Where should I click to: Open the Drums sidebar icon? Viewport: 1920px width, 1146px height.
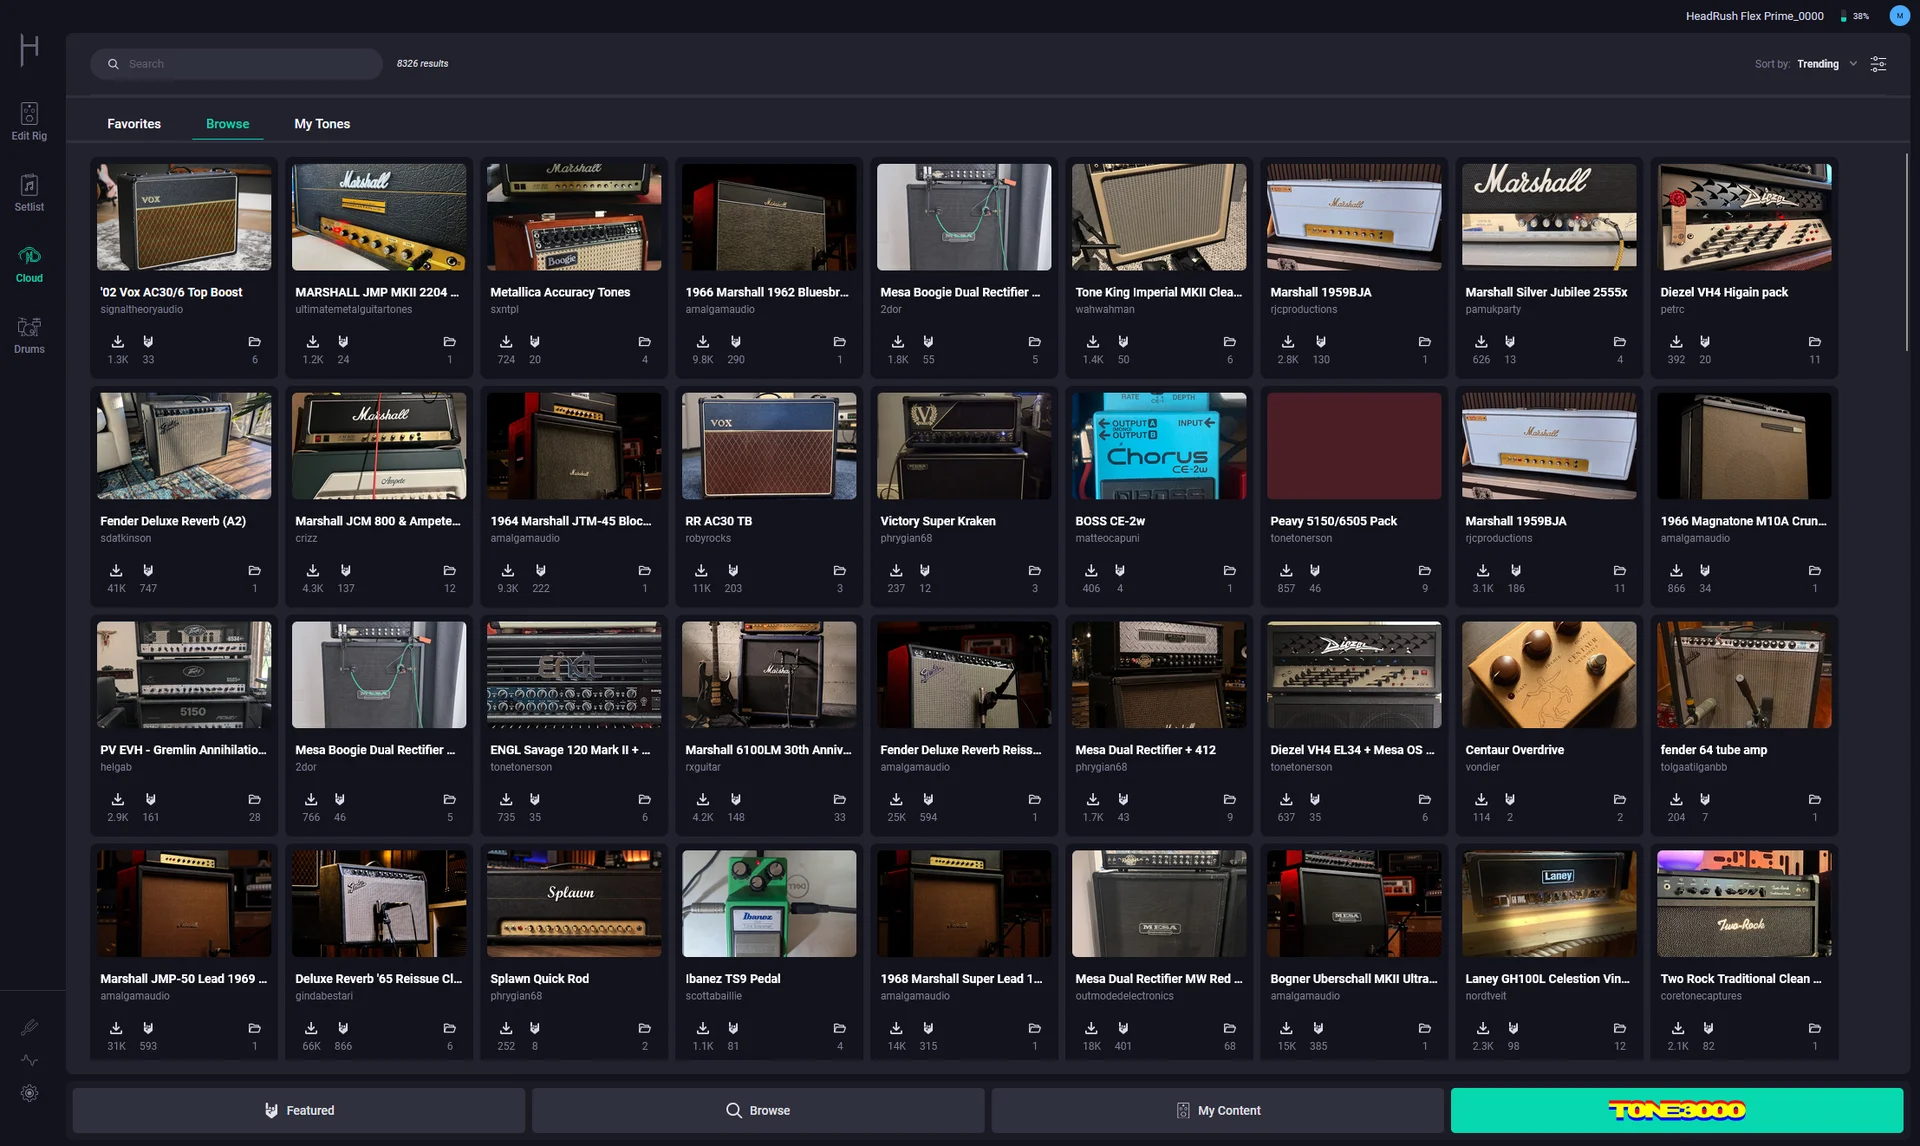(29, 335)
